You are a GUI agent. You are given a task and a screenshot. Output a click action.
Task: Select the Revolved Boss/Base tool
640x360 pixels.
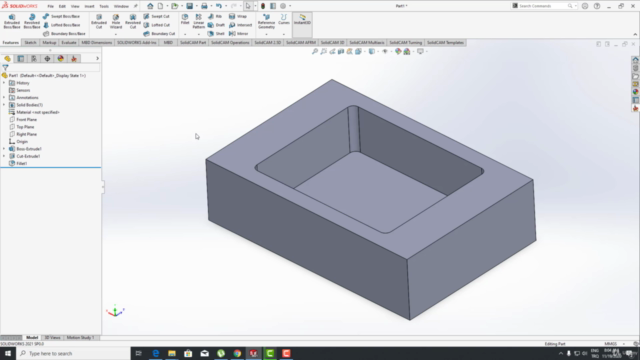32,21
